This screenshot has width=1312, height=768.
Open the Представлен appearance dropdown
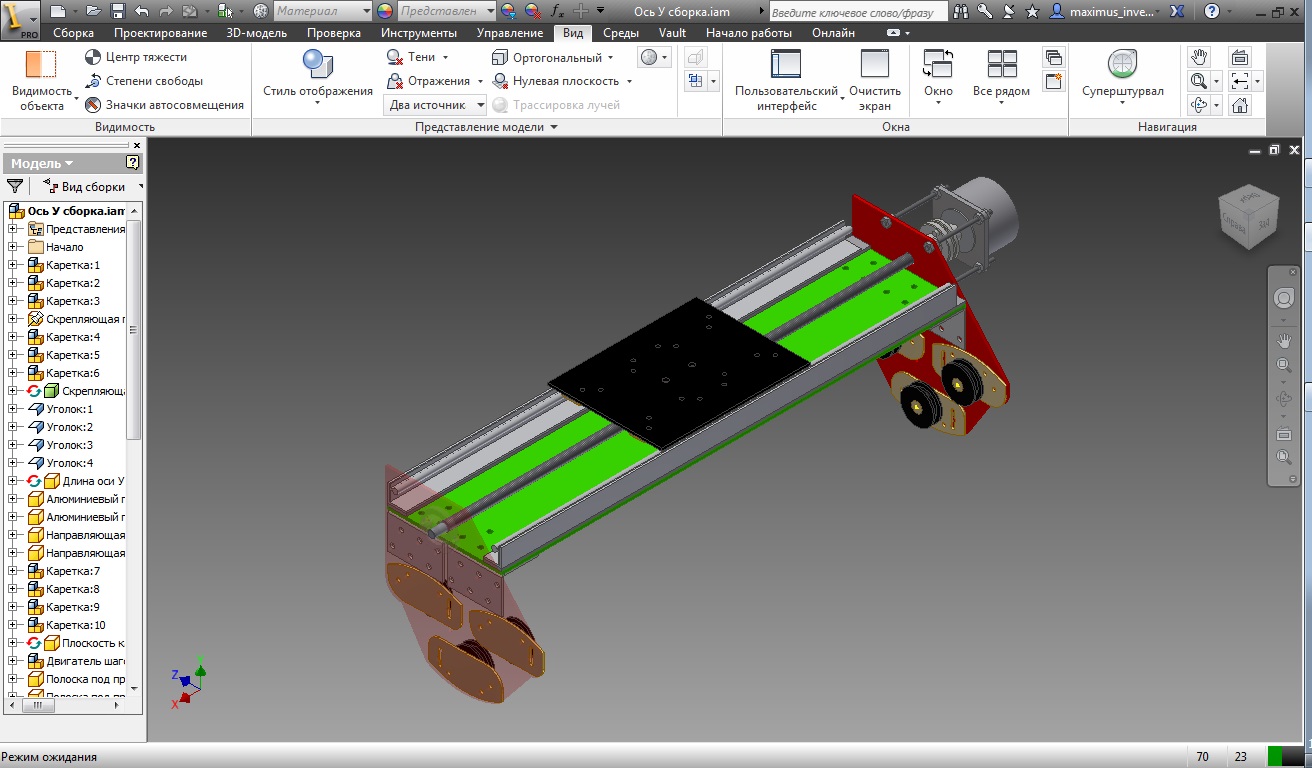pyautogui.click(x=446, y=11)
